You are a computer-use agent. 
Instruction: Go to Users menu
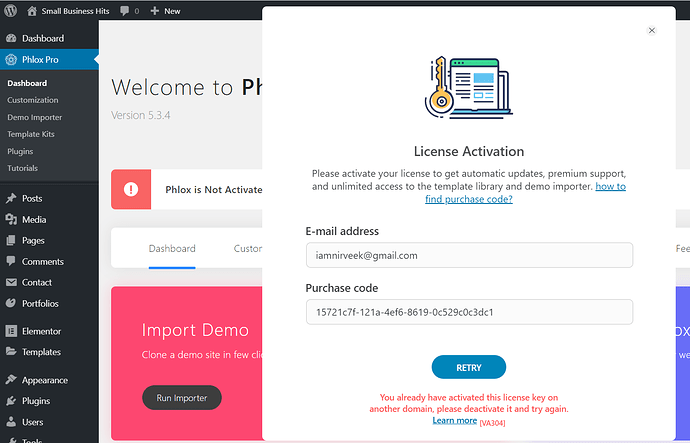coord(33,422)
